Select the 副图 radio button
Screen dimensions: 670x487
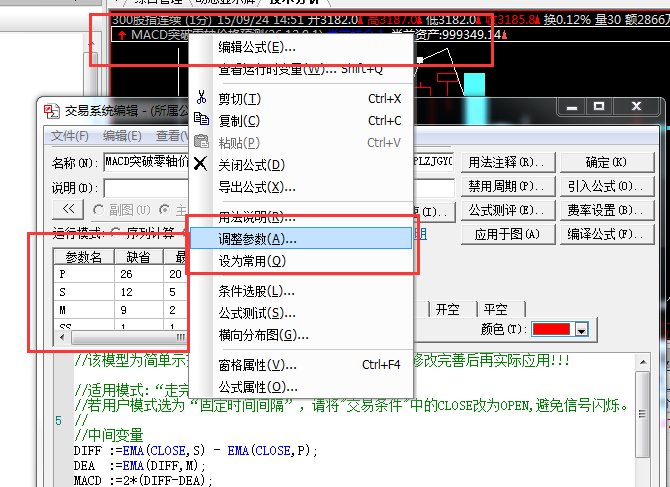pyautogui.click(x=99, y=210)
